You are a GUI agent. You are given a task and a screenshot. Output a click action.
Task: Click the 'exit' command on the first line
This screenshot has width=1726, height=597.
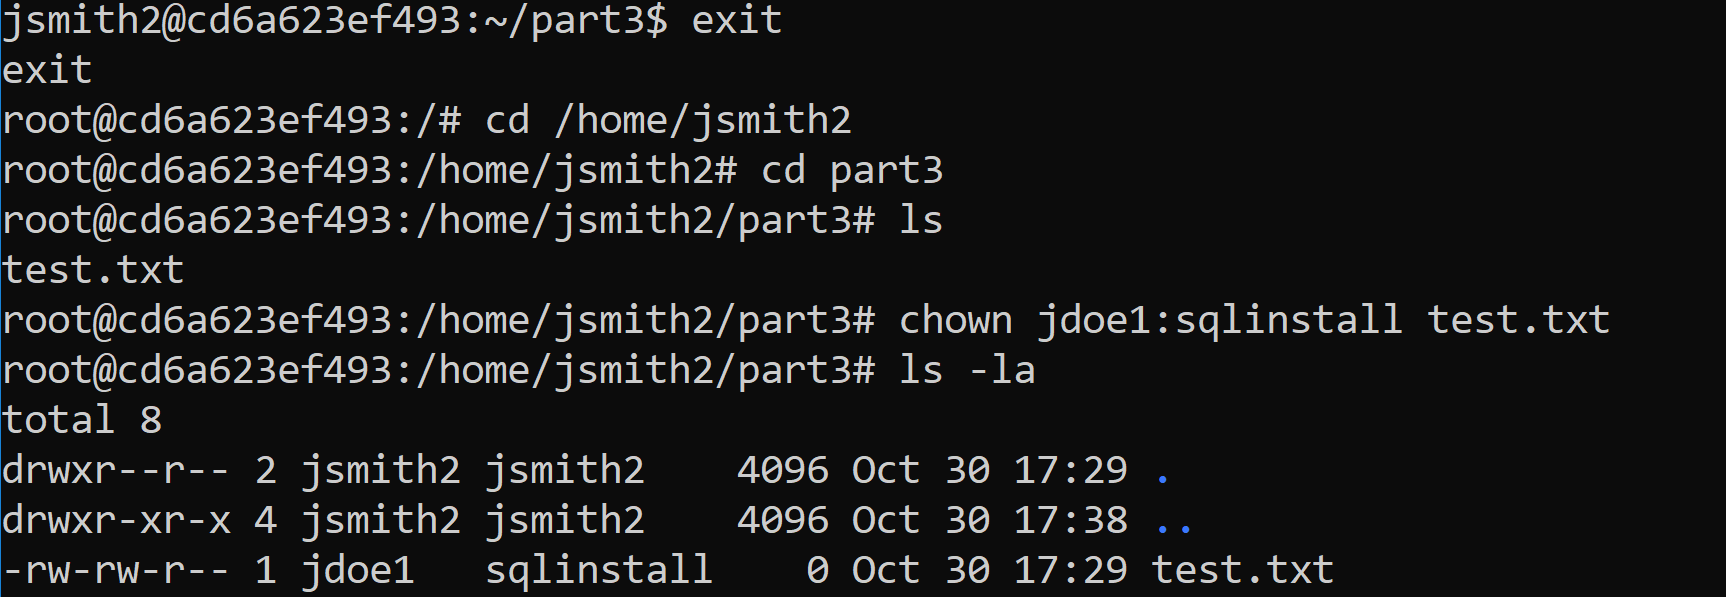pyautogui.click(x=736, y=20)
